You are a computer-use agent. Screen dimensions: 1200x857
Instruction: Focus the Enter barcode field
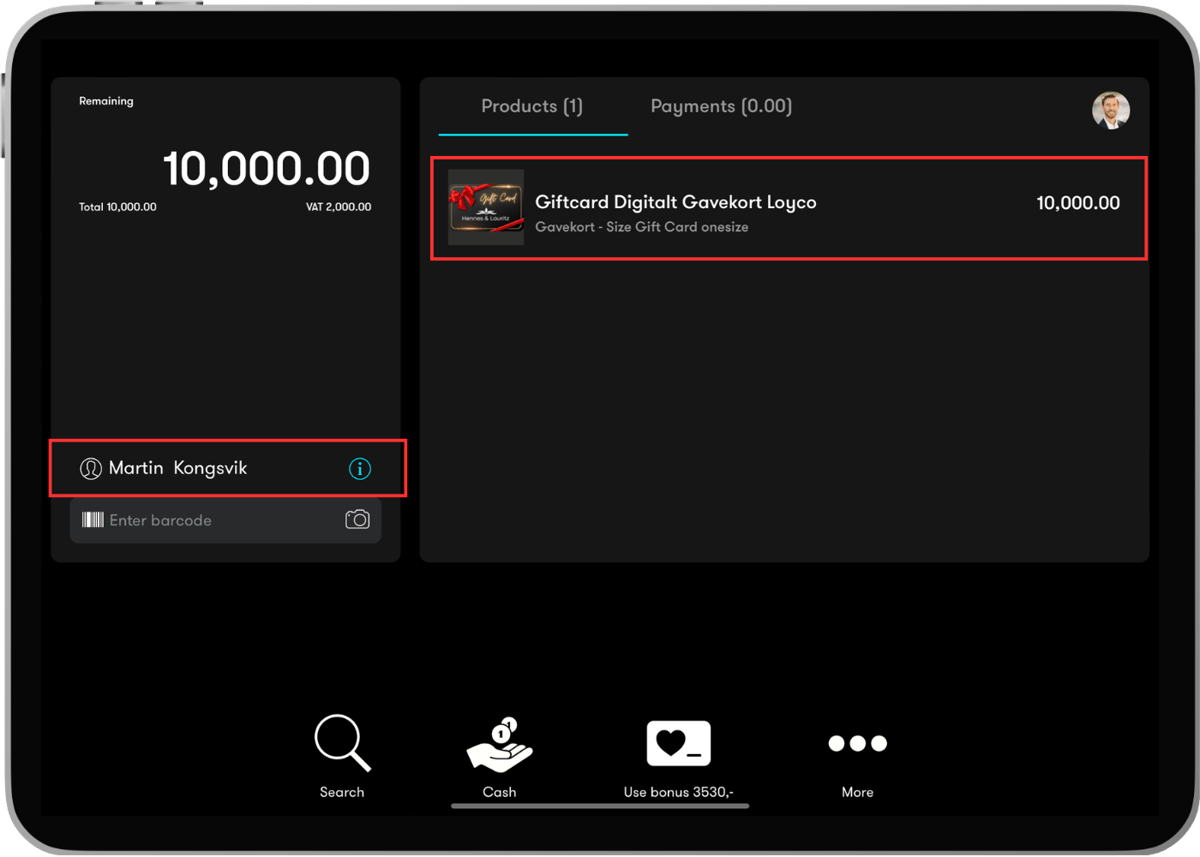pos(225,520)
